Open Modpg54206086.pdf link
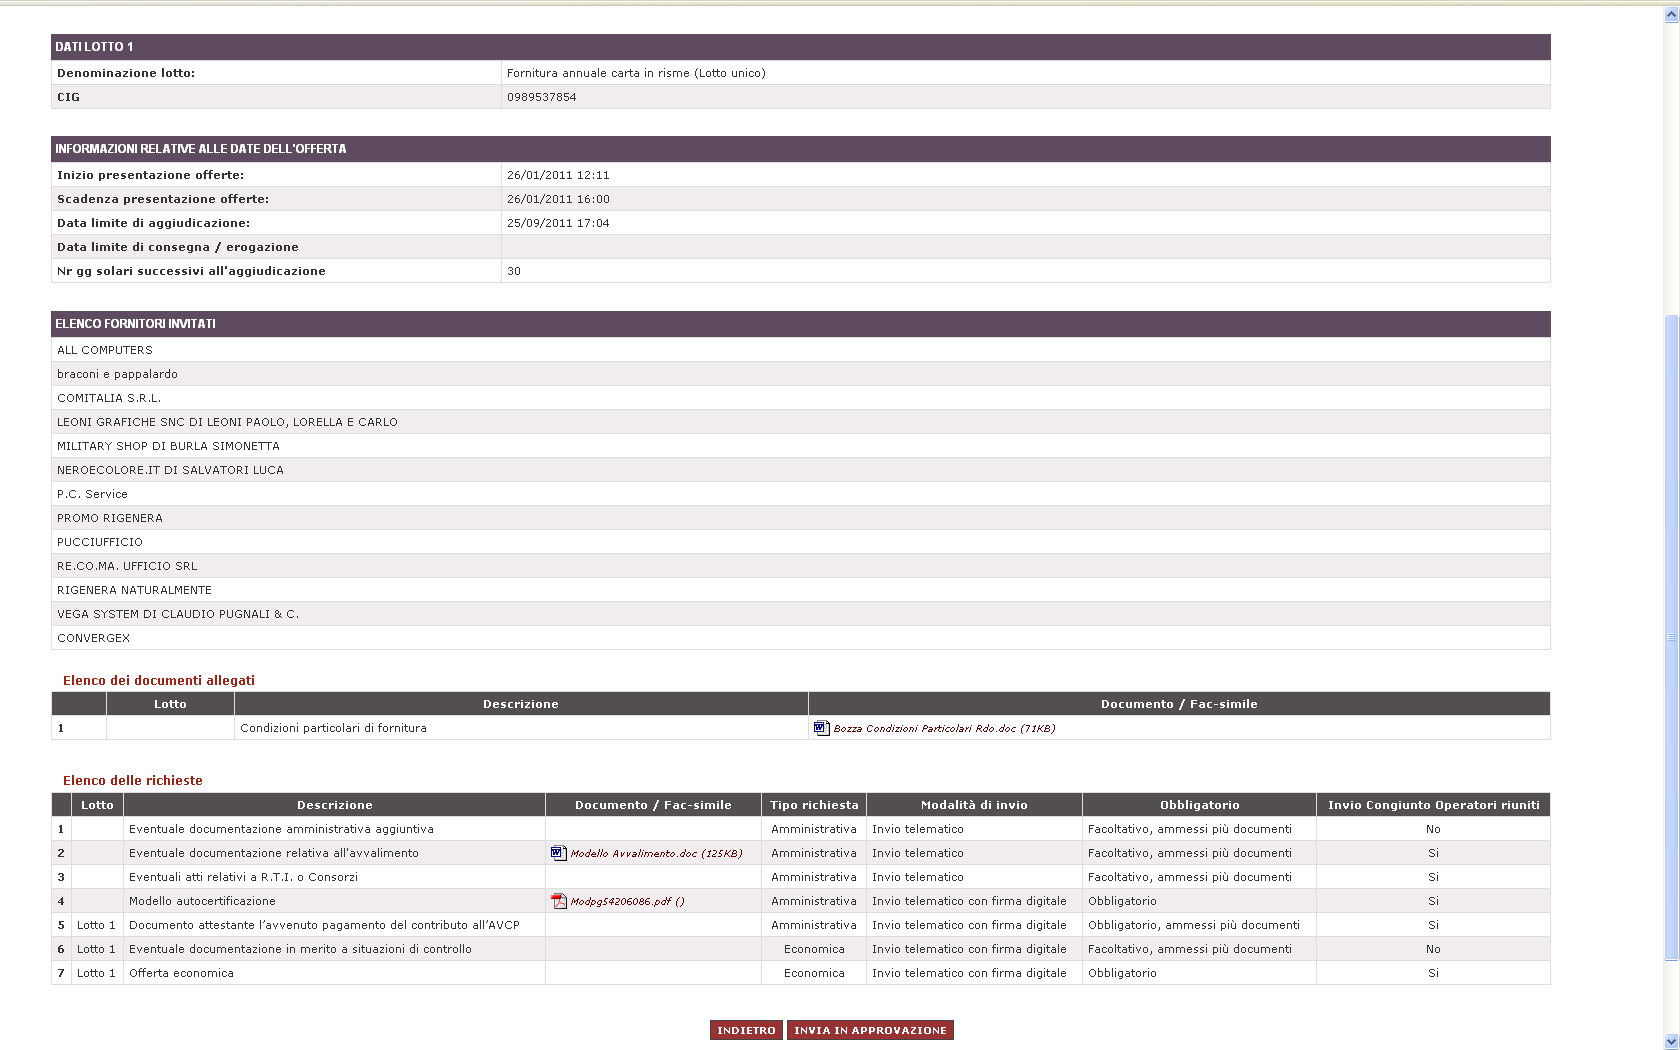The height and width of the screenshot is (1050, 1680). tap(627, 902)
